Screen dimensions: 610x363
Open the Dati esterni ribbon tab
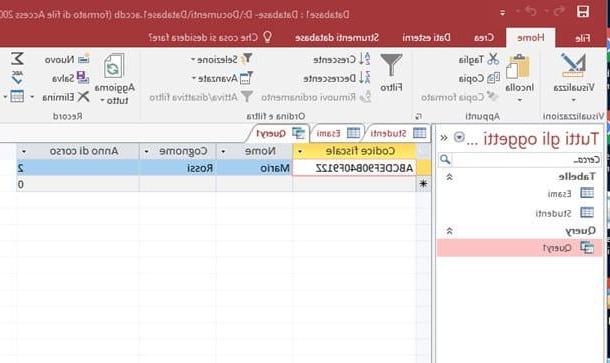pyautogui.click(x=426, y=38)
